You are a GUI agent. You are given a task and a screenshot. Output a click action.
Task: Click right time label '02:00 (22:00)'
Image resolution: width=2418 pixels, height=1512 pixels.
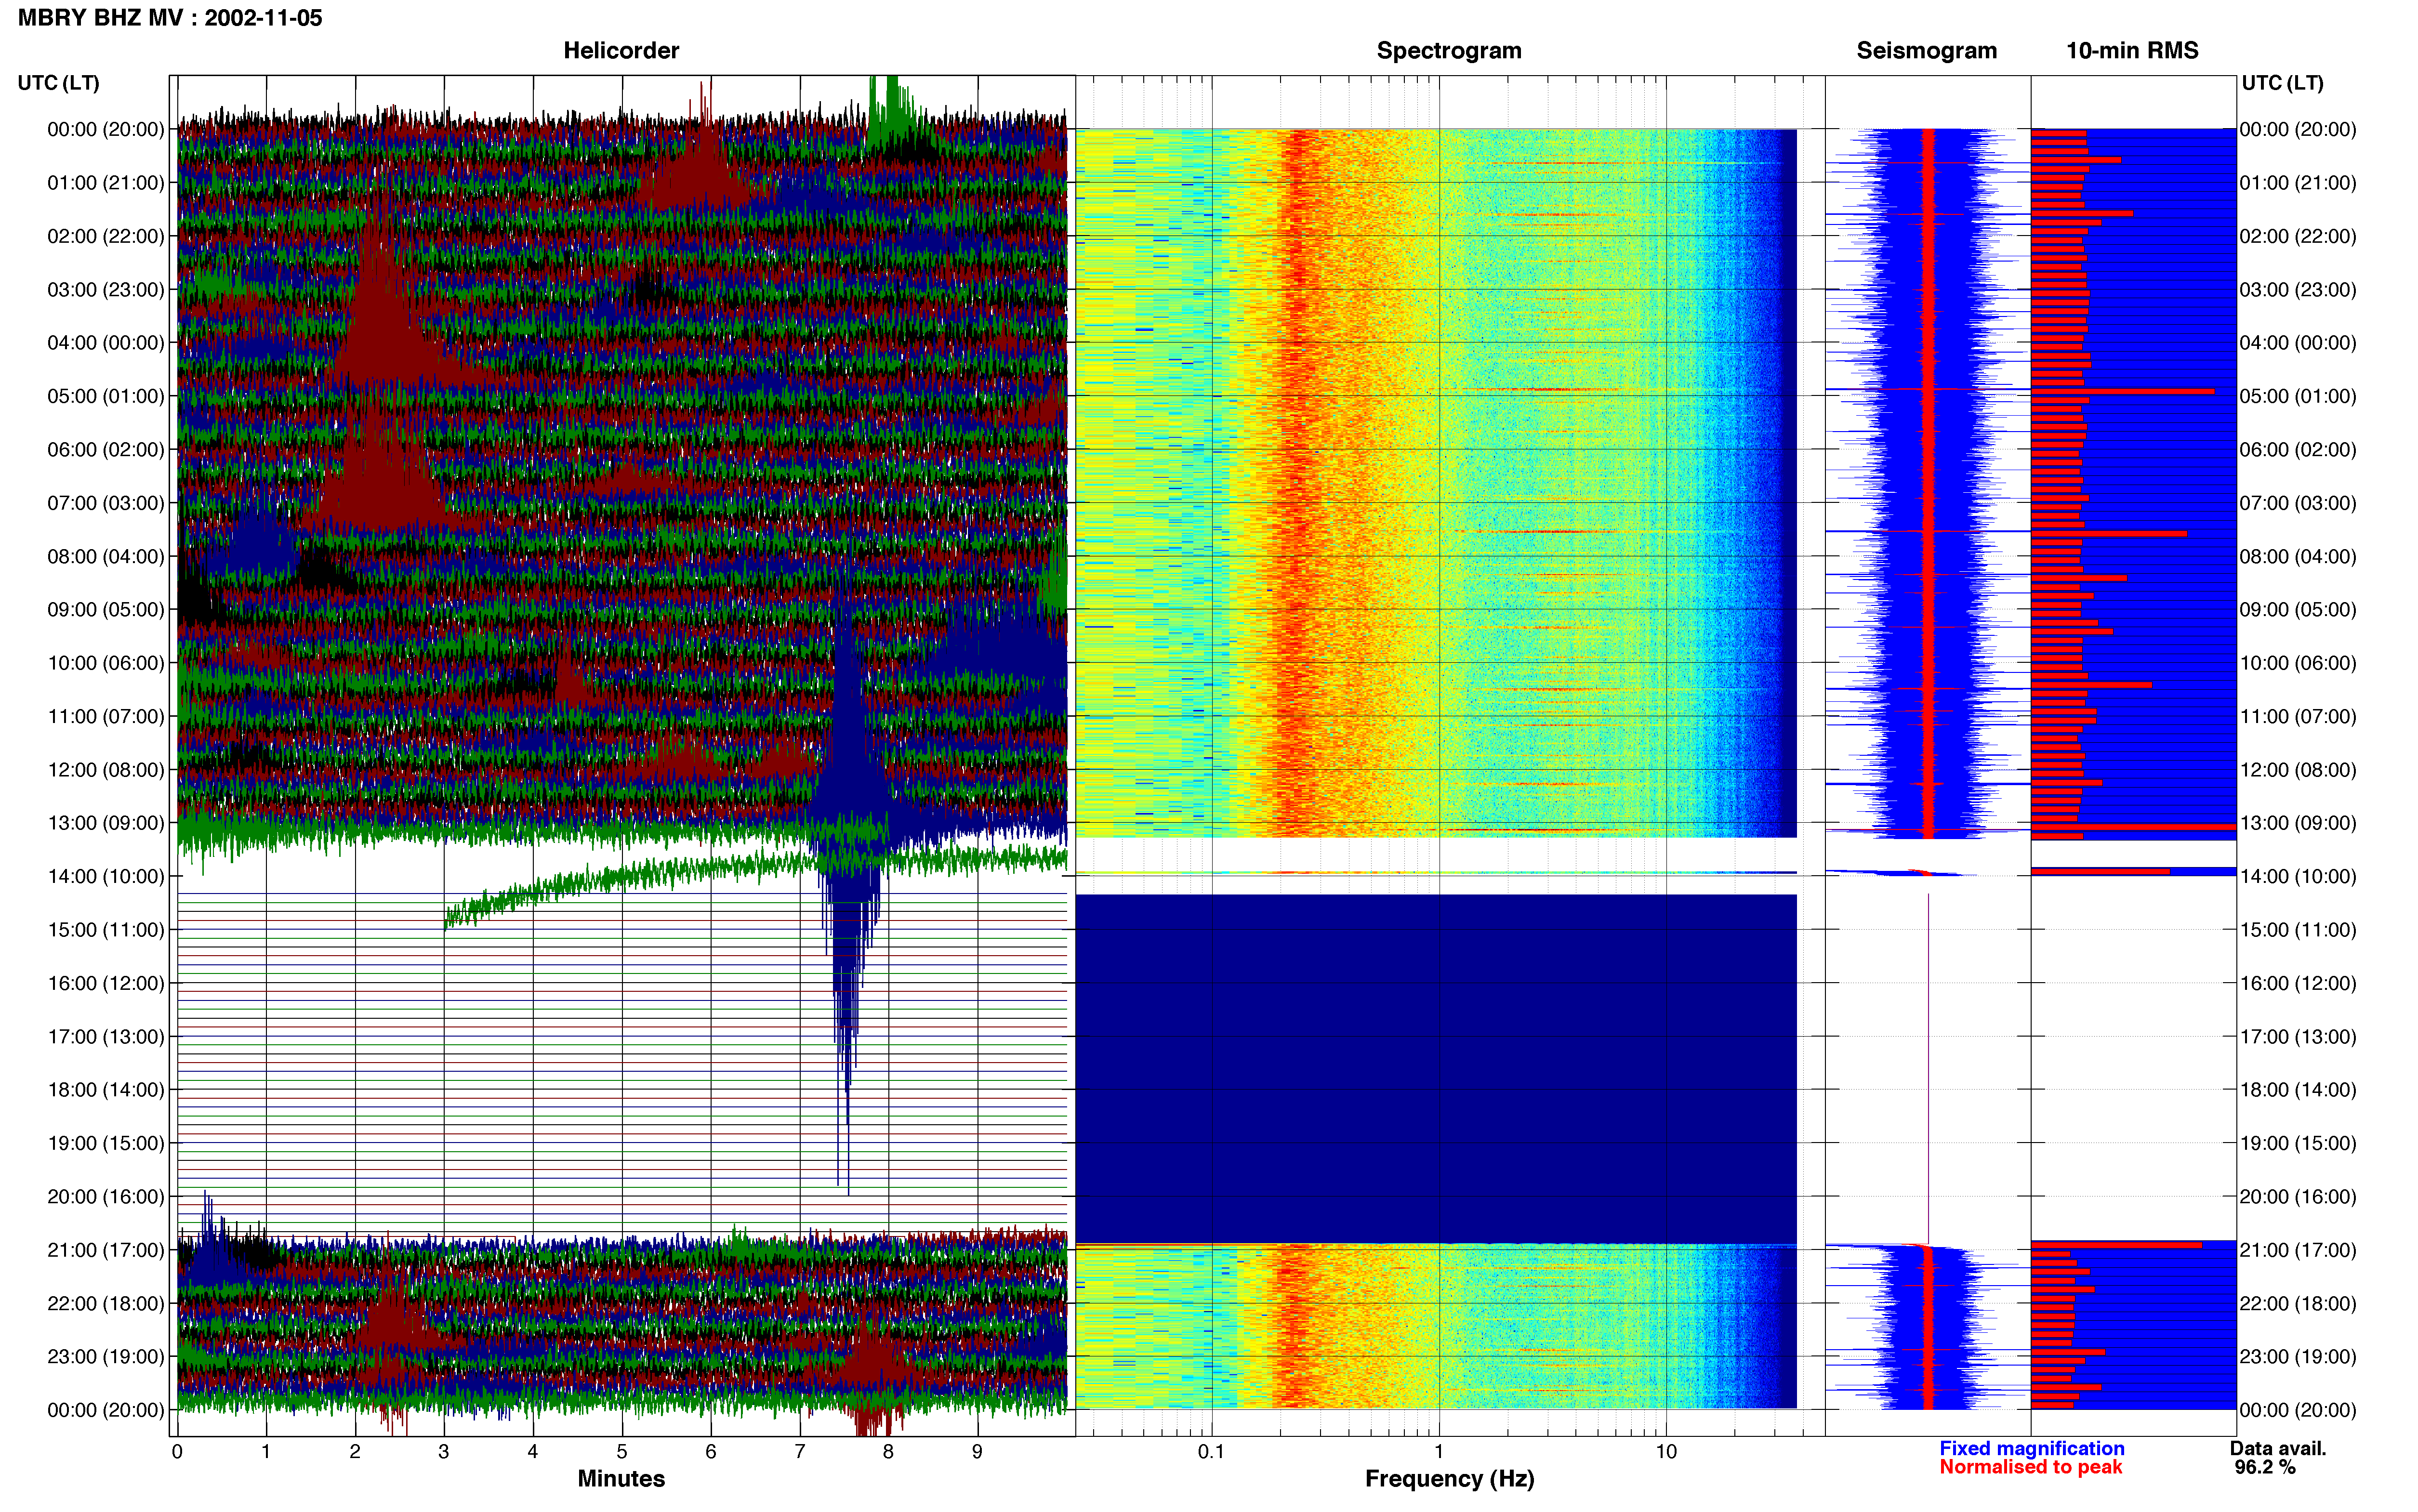(x=2298, y=236)
